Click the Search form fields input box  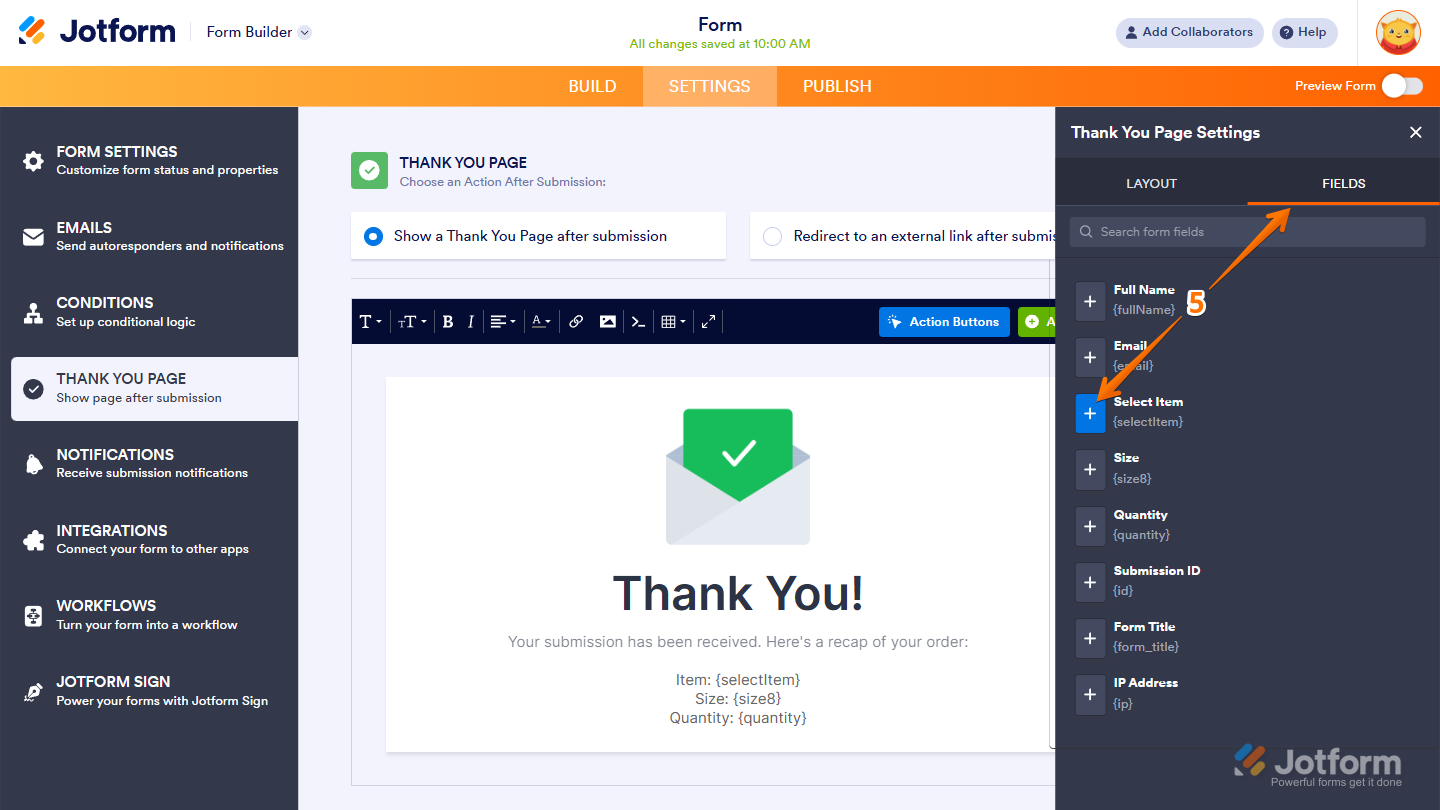1245,231
